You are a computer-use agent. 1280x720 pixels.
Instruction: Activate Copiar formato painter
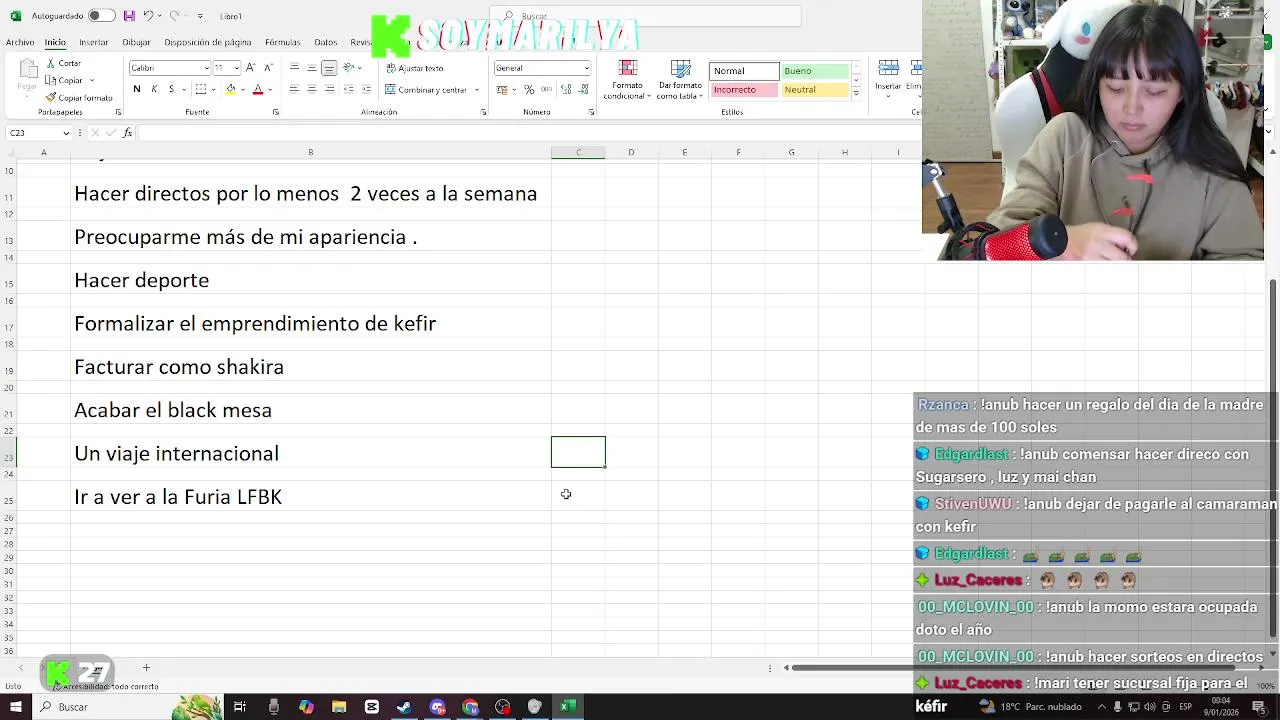pyautogui.click(x=79, y=97)
